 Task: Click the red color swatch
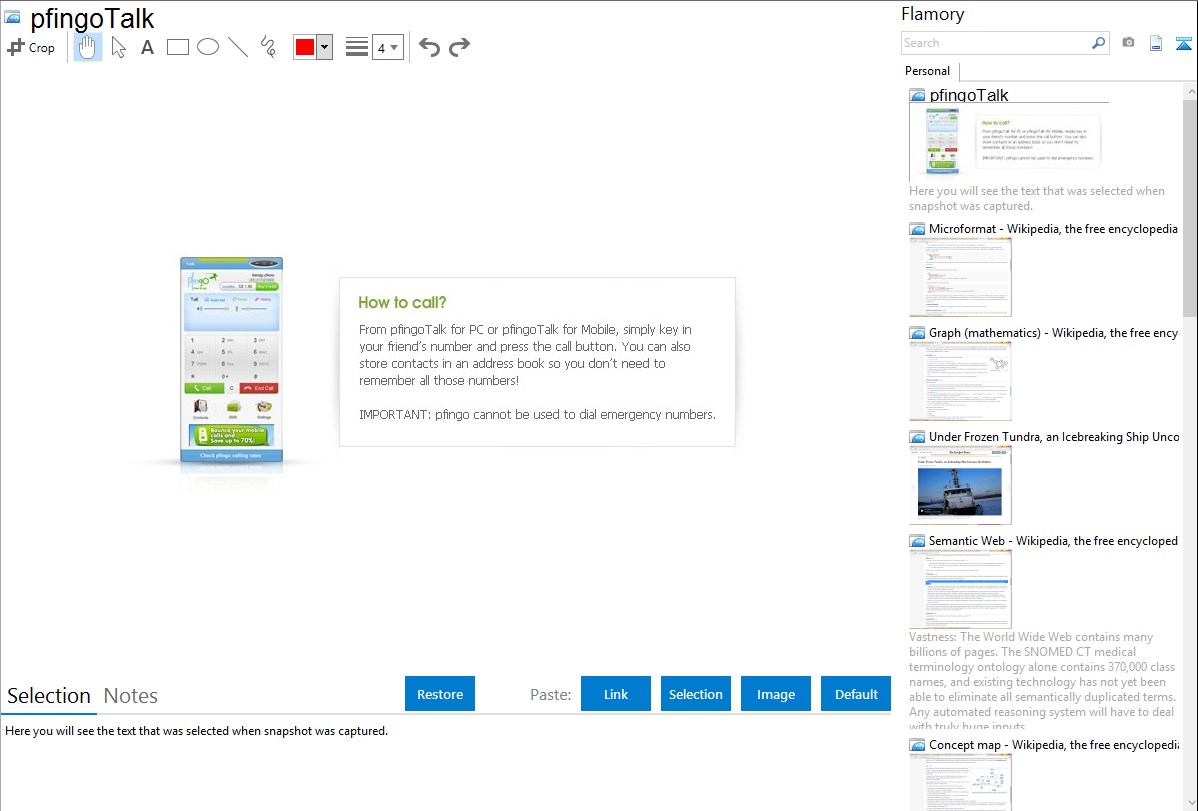(305, 47)
